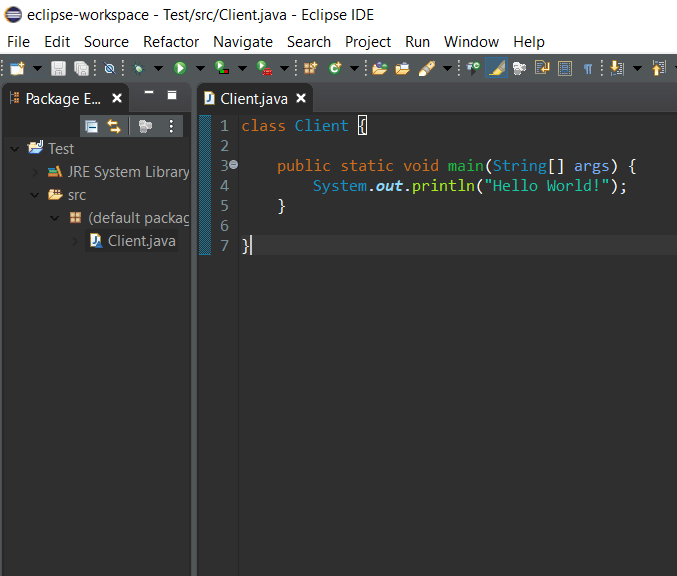677x576 pixels.
Task: Click the Open Task folder icon
Action: click(402, 68)
